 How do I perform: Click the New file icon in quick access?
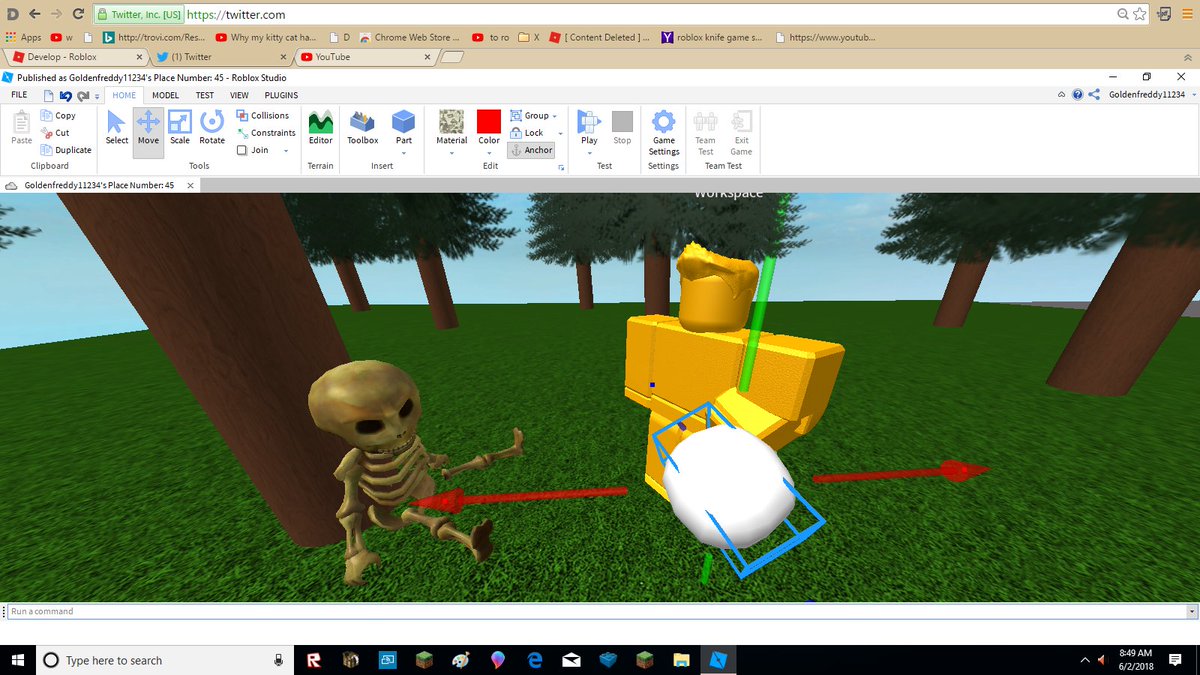coord(47,96)
